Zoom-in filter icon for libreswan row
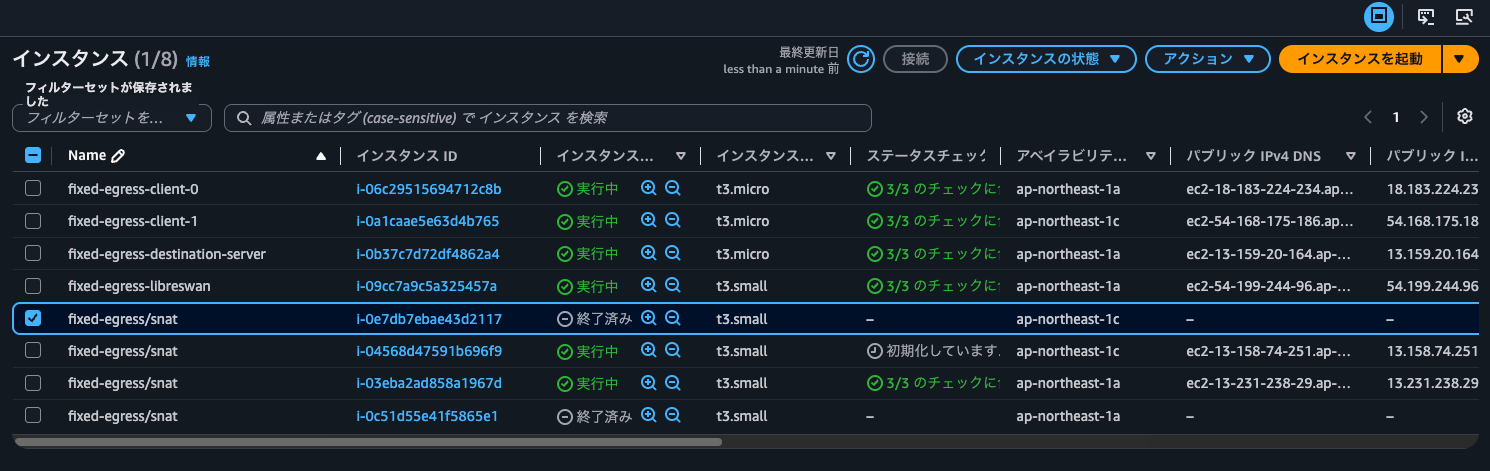 [648, 285]
